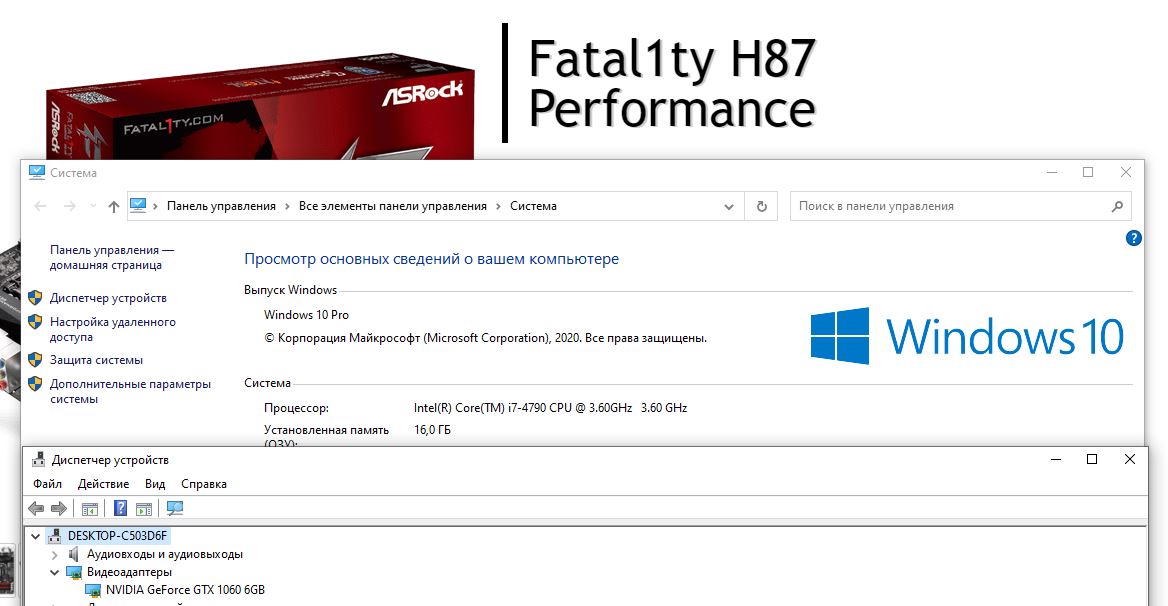This screenshot has height=606, width=1168.
Task: Select the 16,0 ГБ memory value
Action: (432, 430)
